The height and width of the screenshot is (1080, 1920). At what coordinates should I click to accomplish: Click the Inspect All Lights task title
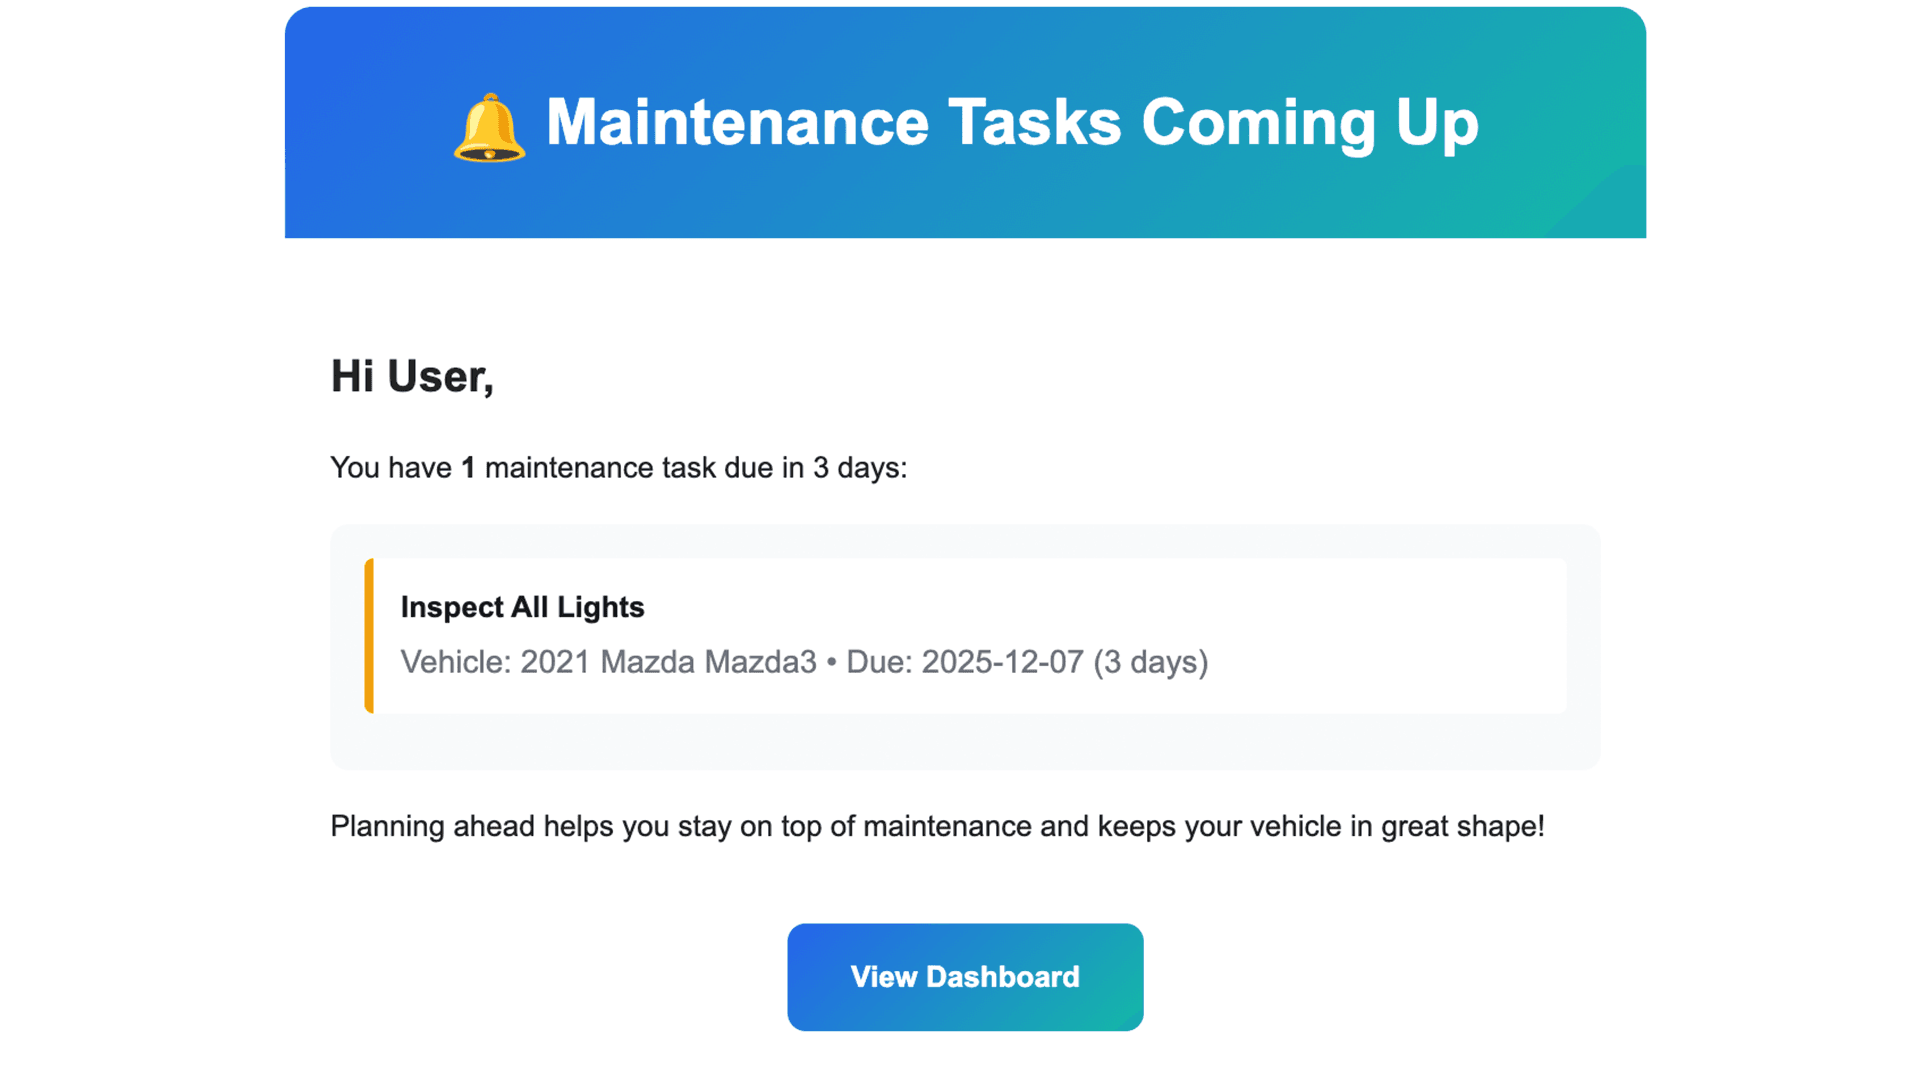point(522,607)
